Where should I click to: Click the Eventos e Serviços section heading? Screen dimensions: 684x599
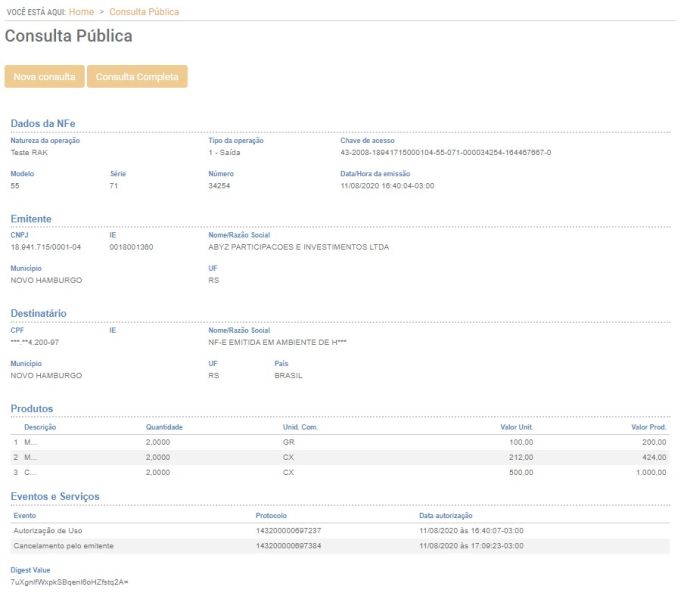point(55,496)
